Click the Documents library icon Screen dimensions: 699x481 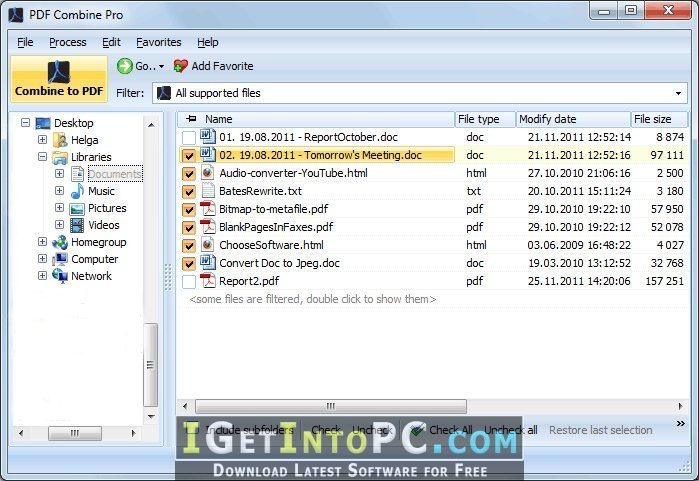click(x=77, y=174)
